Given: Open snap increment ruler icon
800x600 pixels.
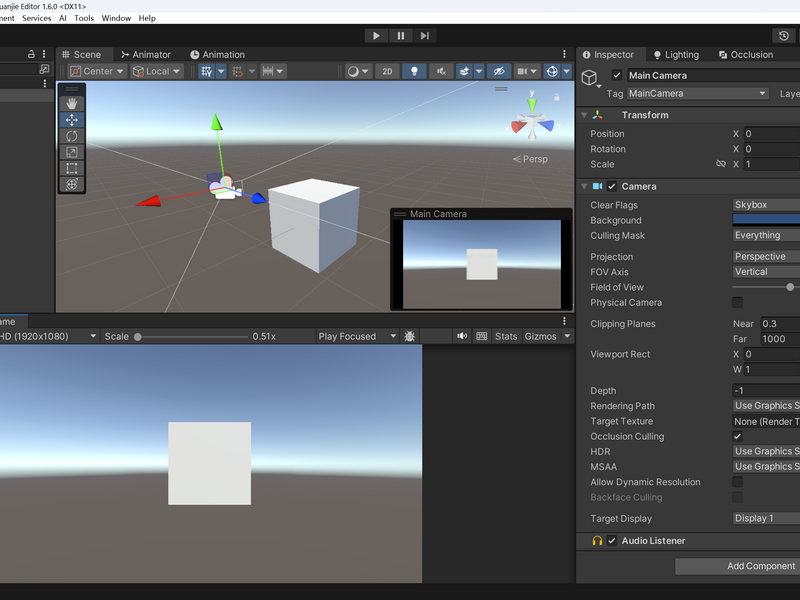Looking at the screenshot, I should 268,71.
